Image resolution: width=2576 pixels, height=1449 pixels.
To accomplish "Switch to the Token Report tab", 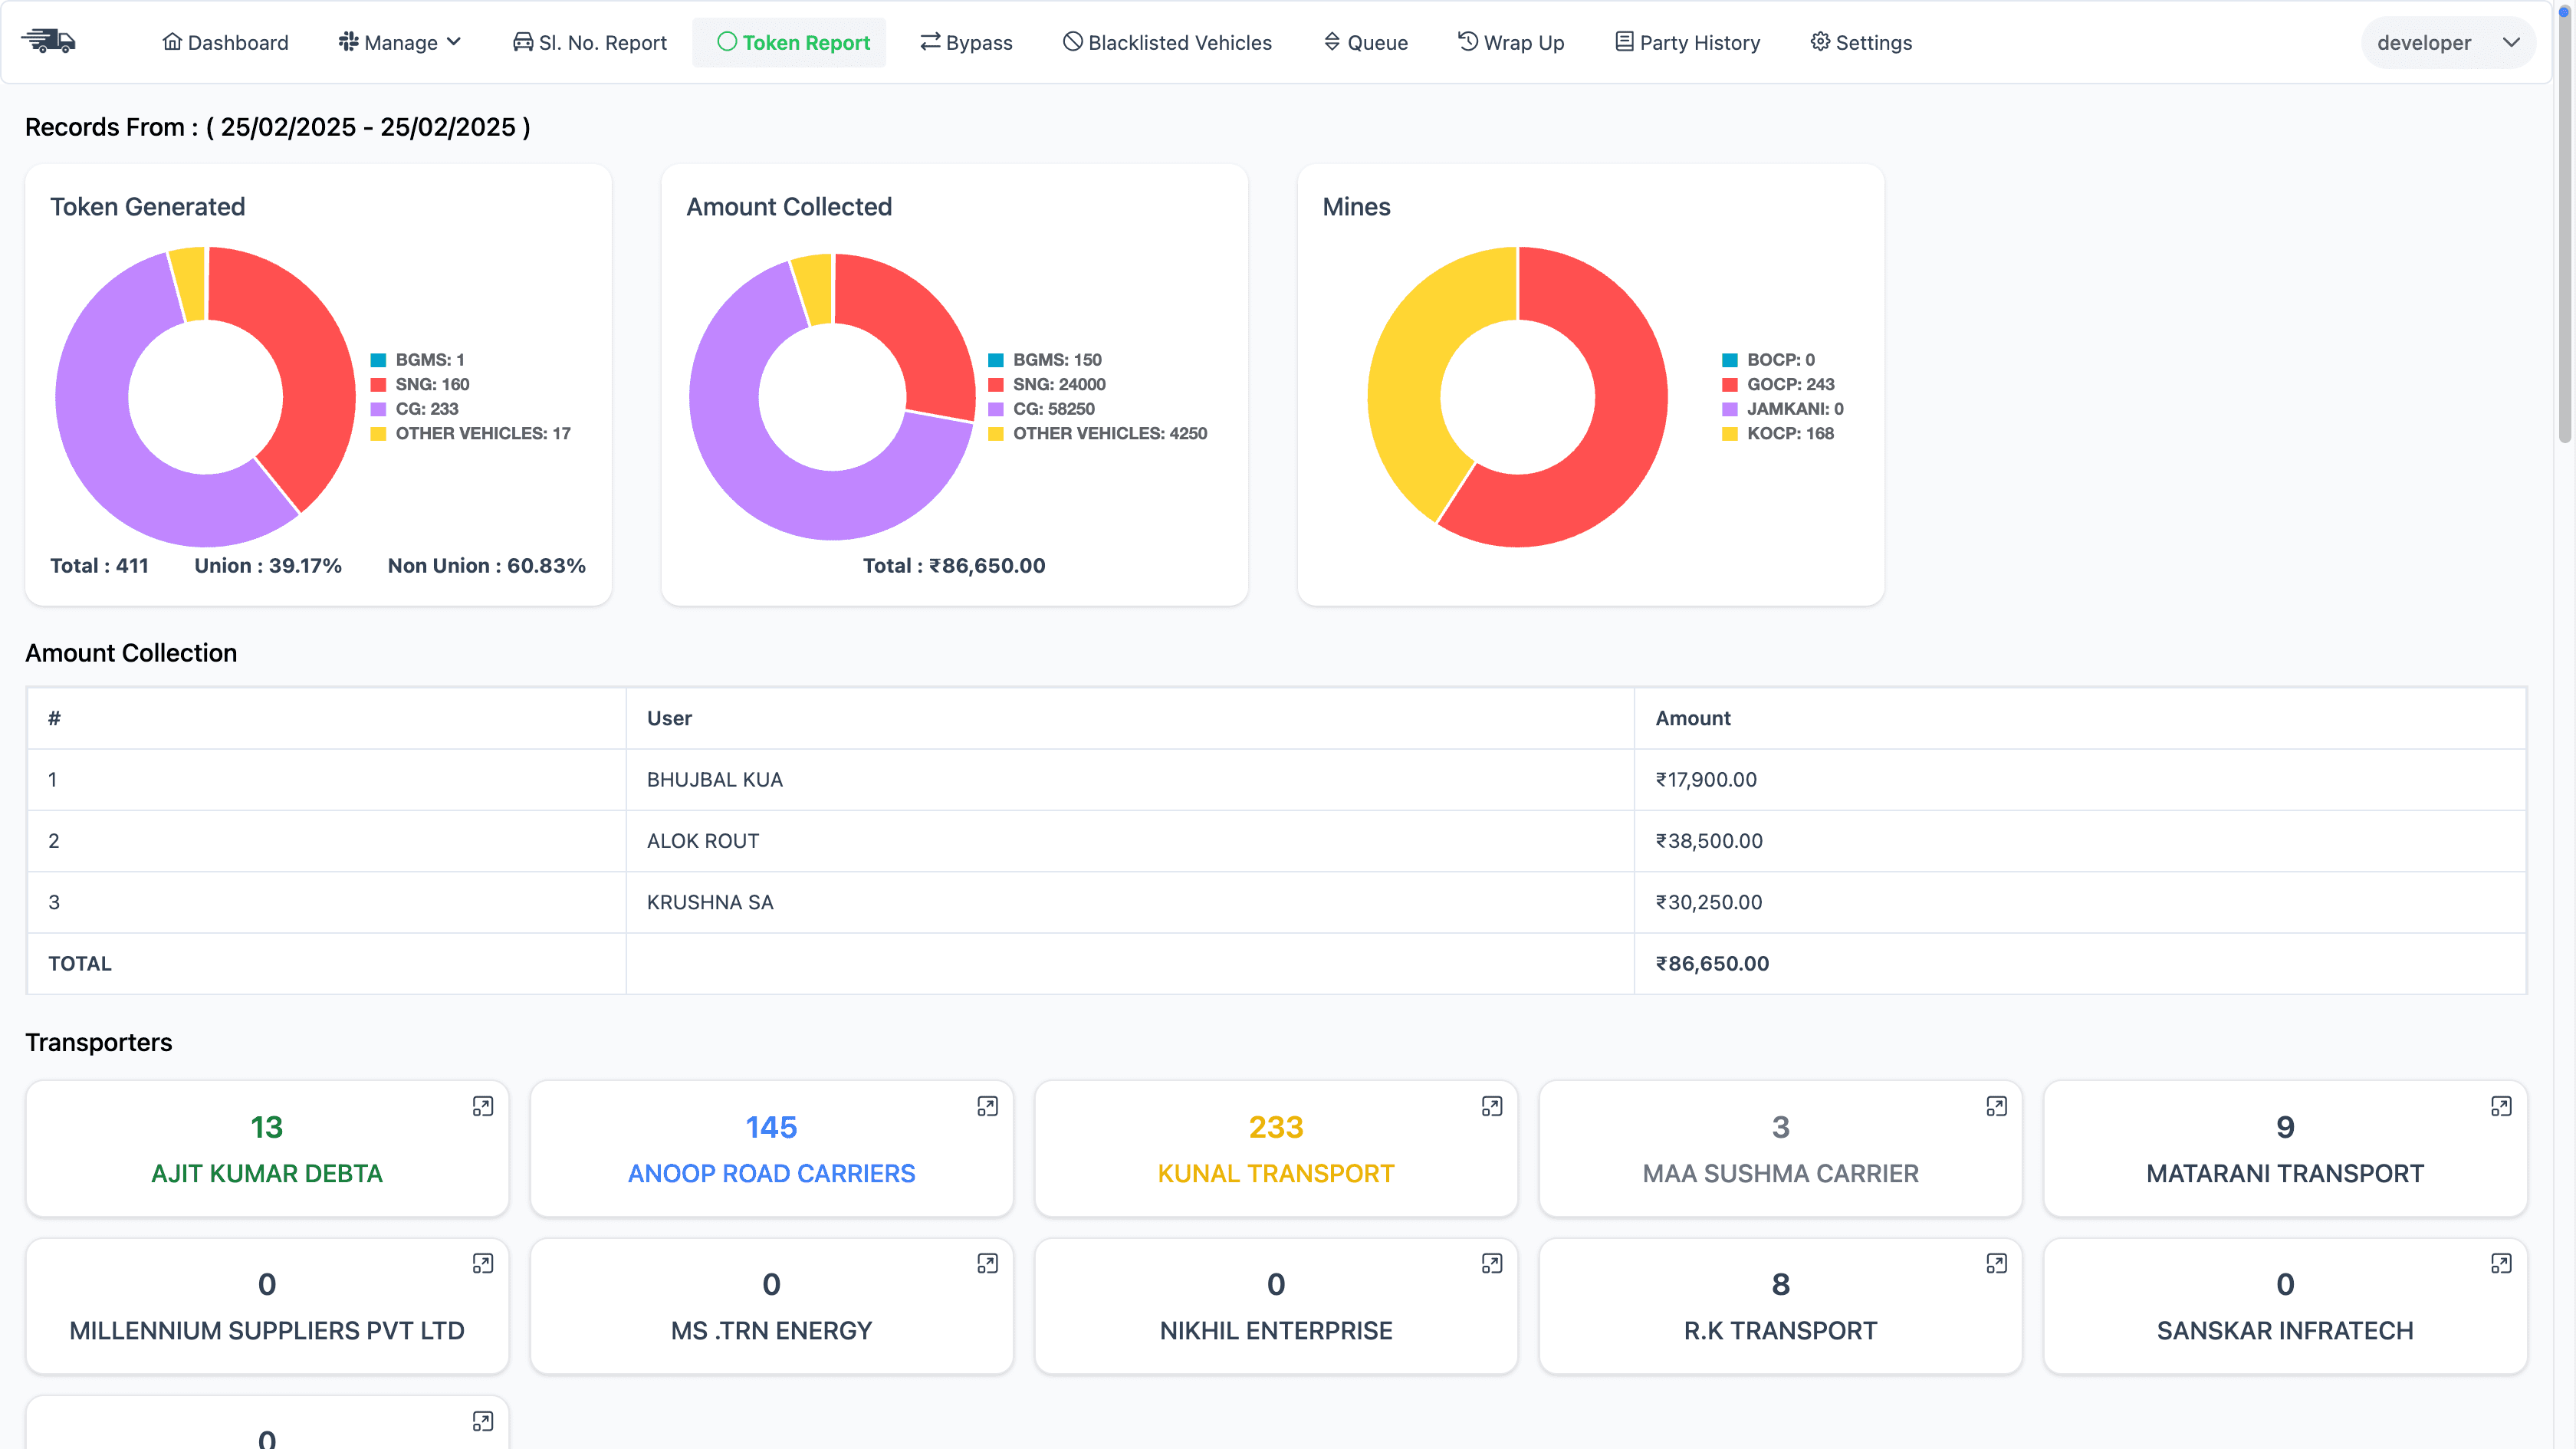I will (790, 42).
